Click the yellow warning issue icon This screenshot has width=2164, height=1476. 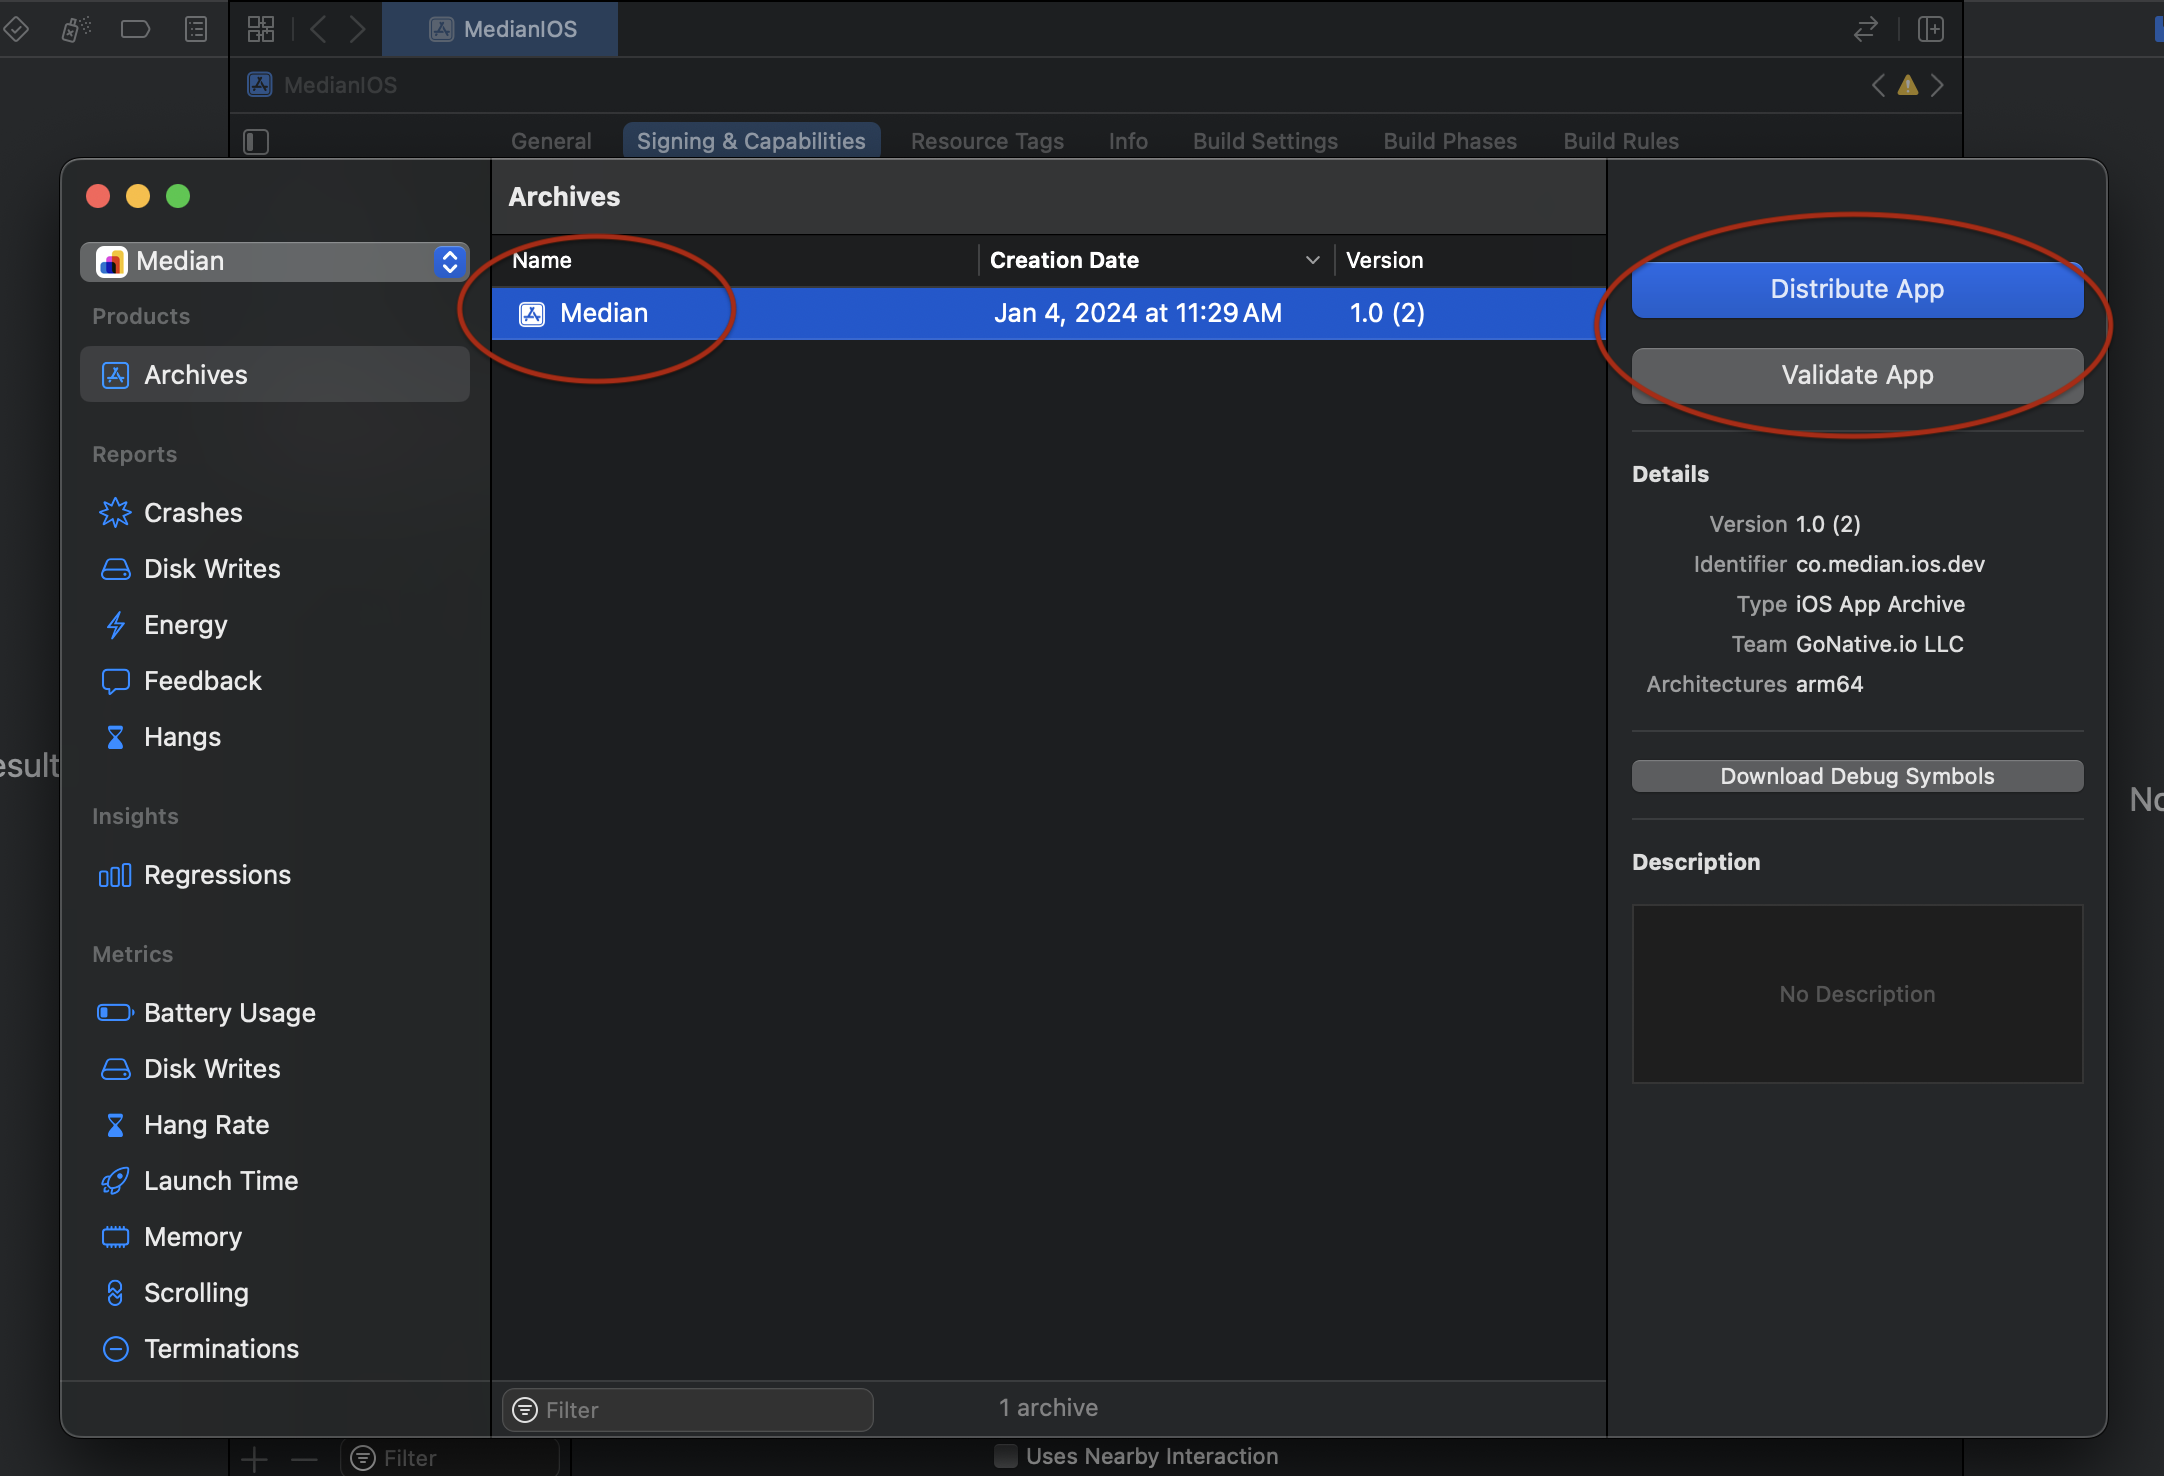[1908, 85]
